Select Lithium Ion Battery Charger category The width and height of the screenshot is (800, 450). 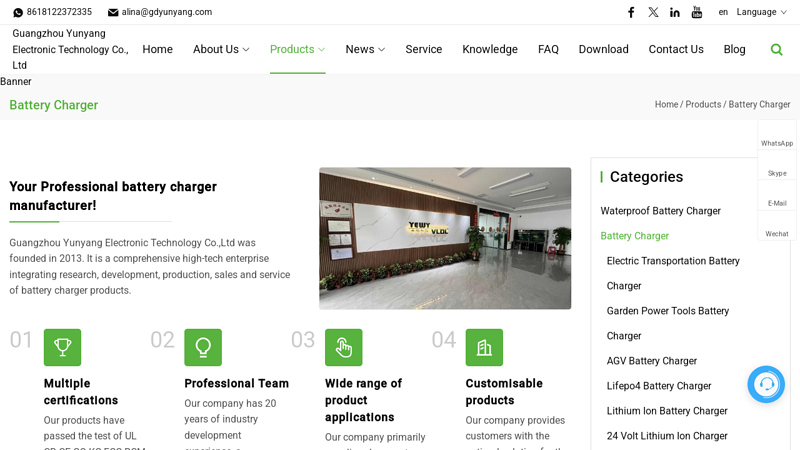pos(667,411)
